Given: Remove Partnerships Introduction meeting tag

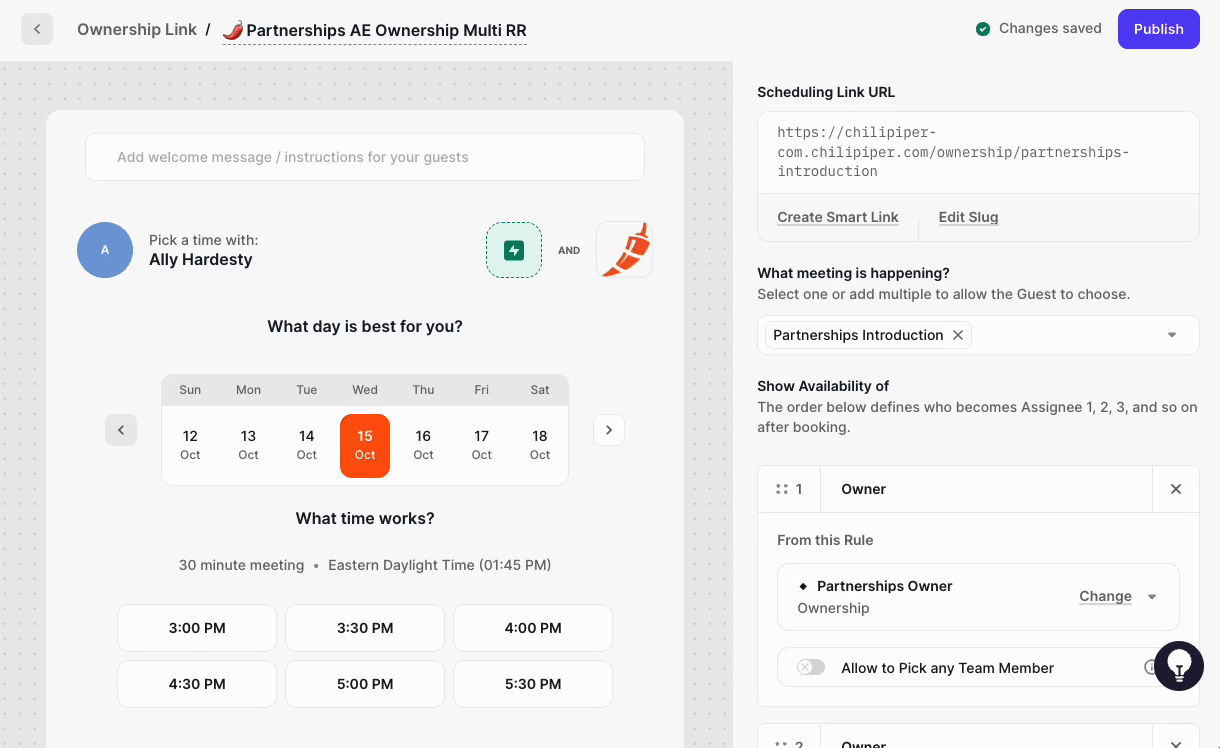Looking at the screenshot, I should click(x=958, y=335).
